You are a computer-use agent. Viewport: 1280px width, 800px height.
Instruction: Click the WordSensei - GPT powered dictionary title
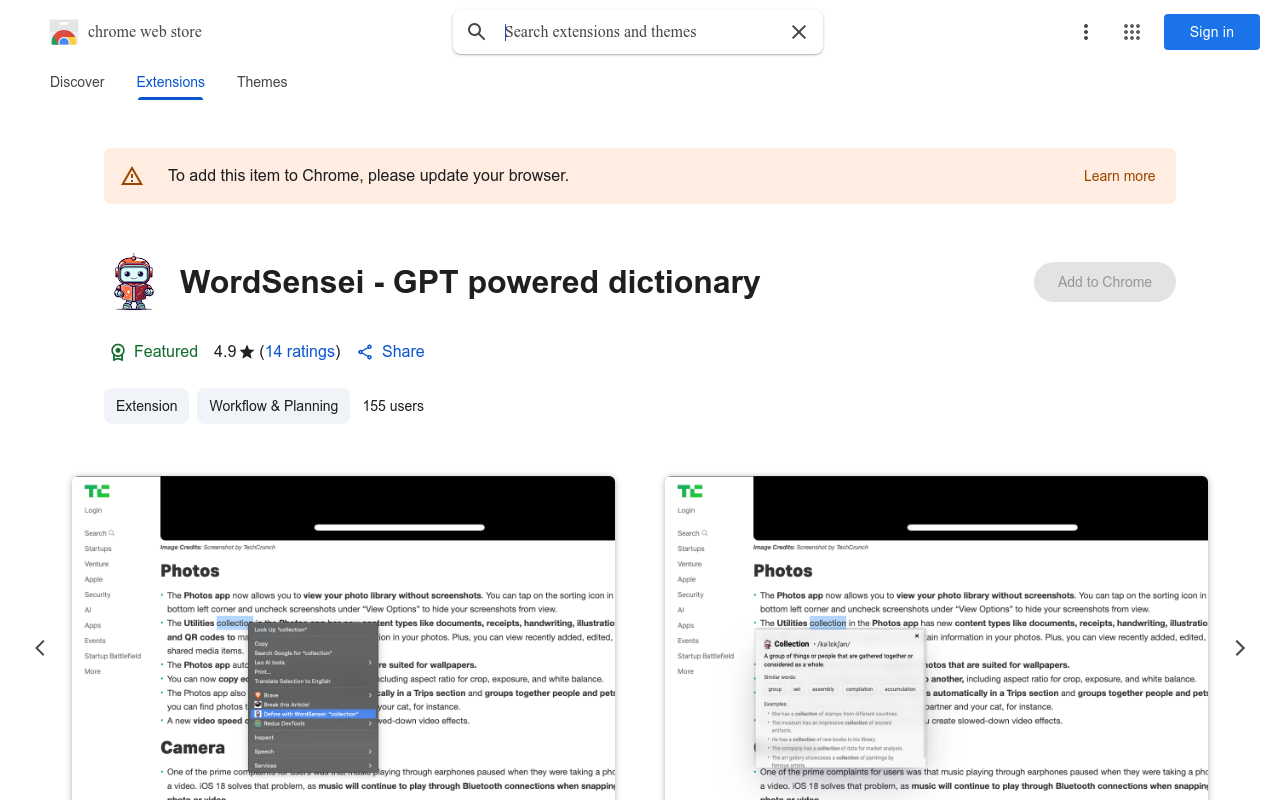point(470,282)
